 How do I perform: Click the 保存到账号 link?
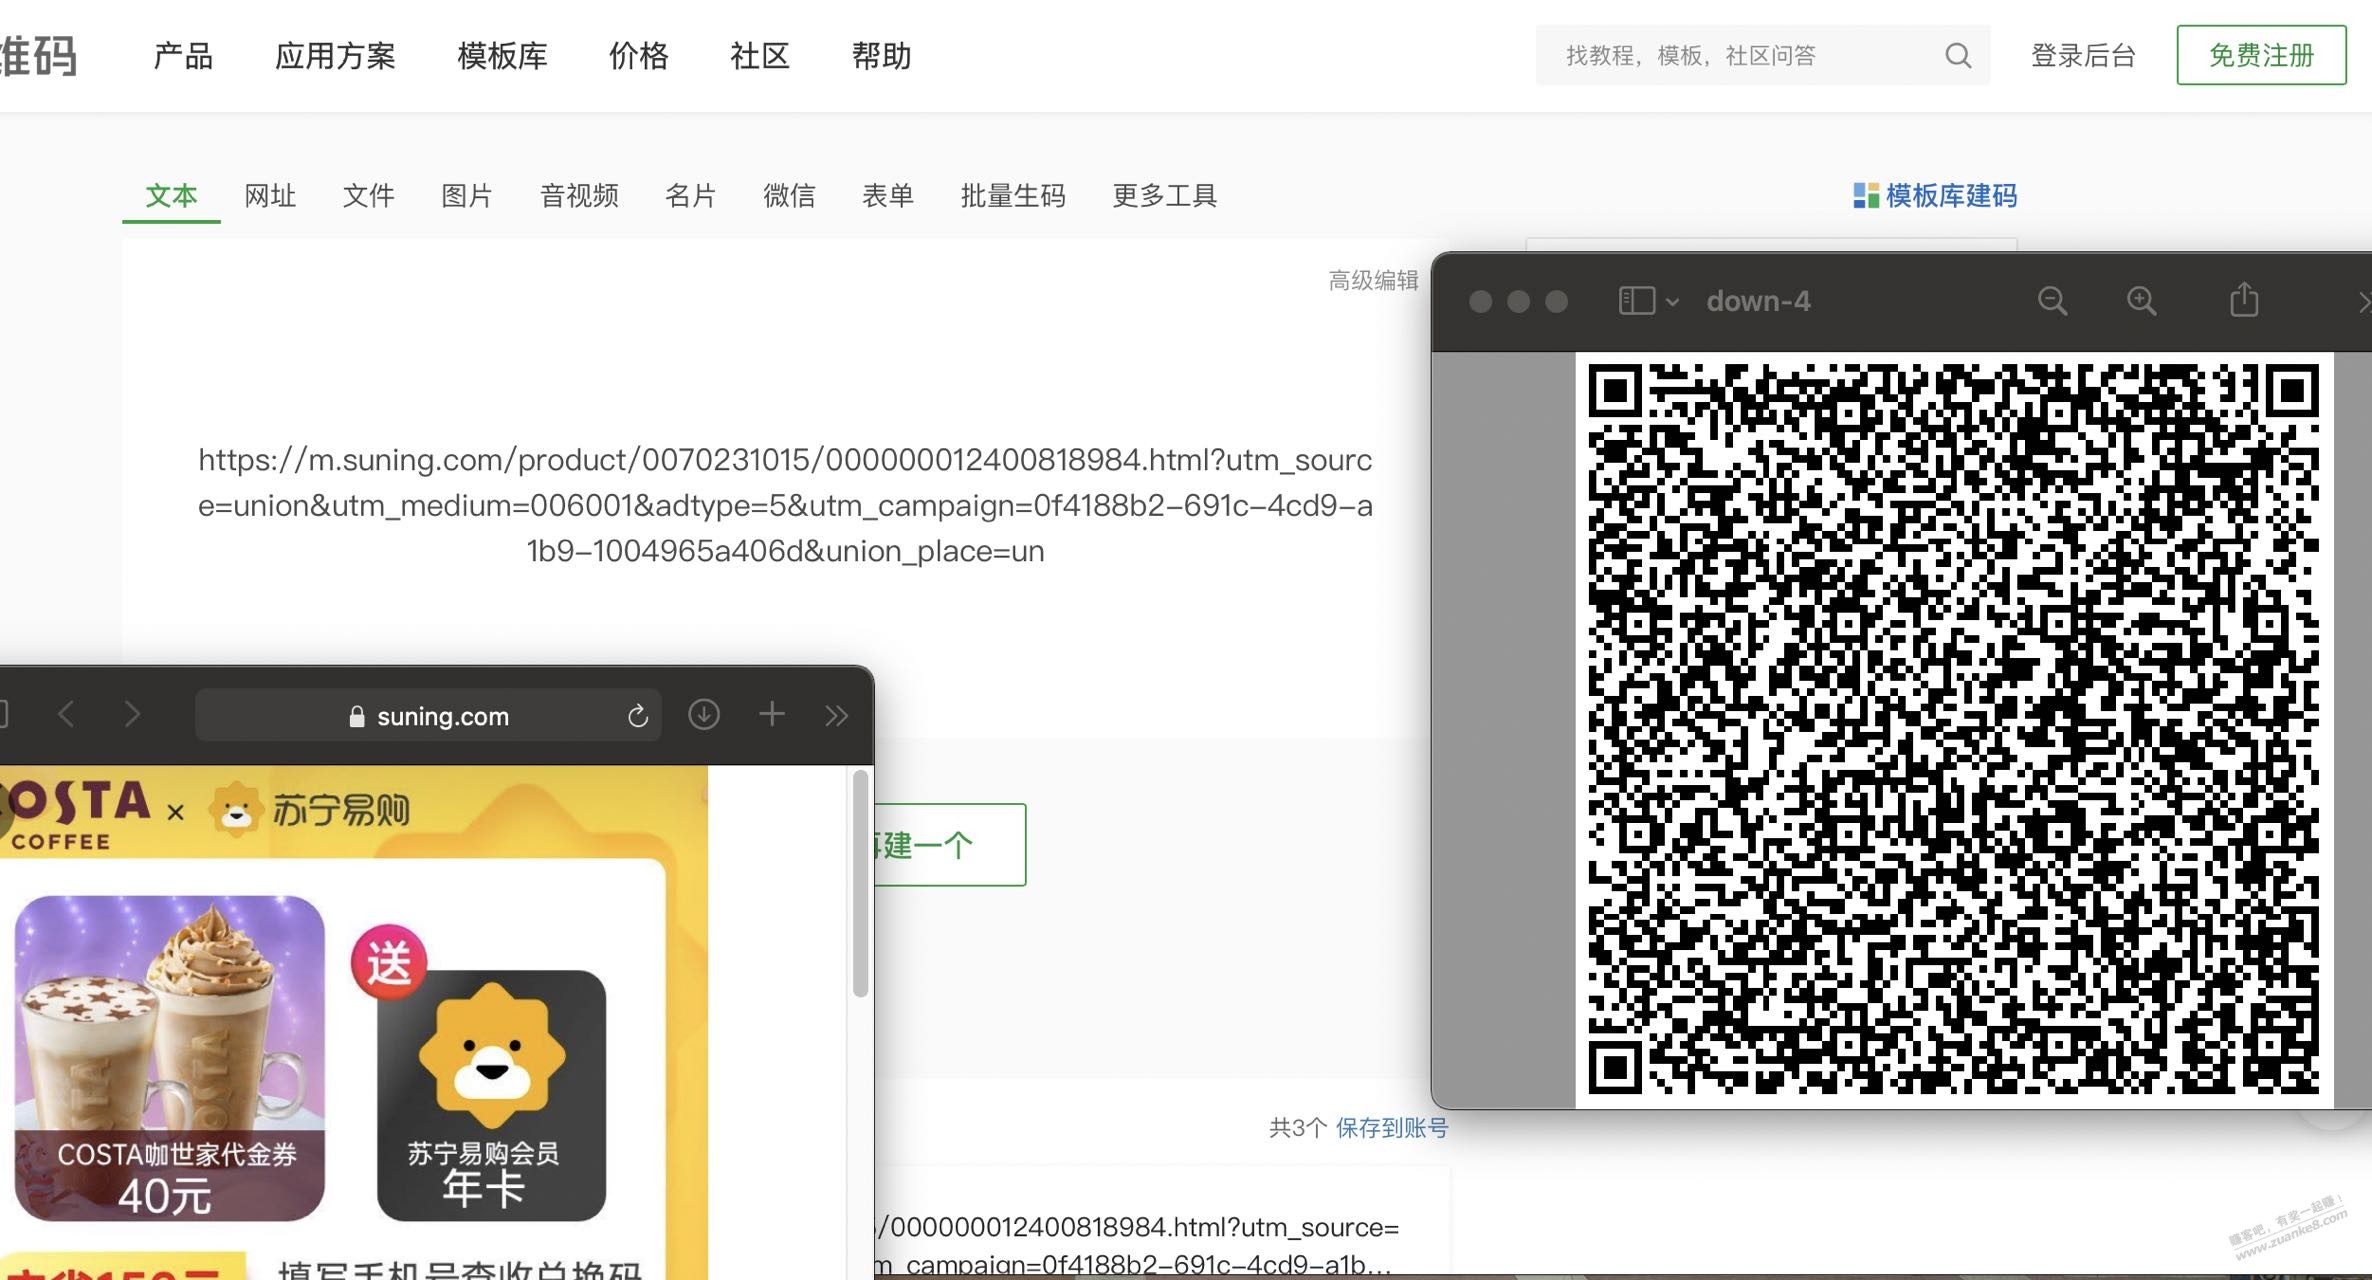(x=1392, y=1128)
